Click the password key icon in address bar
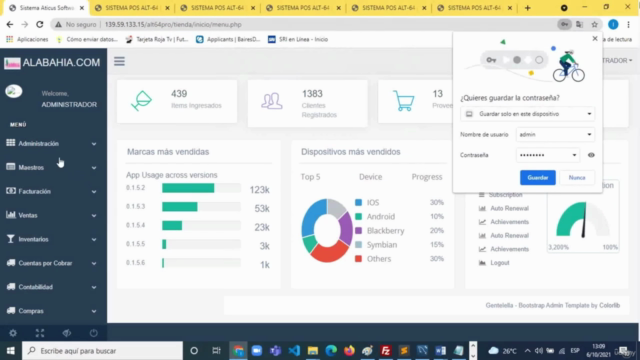Image resolution: width=640 pixels, height=360 pixels. pyautogui.click(x=564, y=24)
